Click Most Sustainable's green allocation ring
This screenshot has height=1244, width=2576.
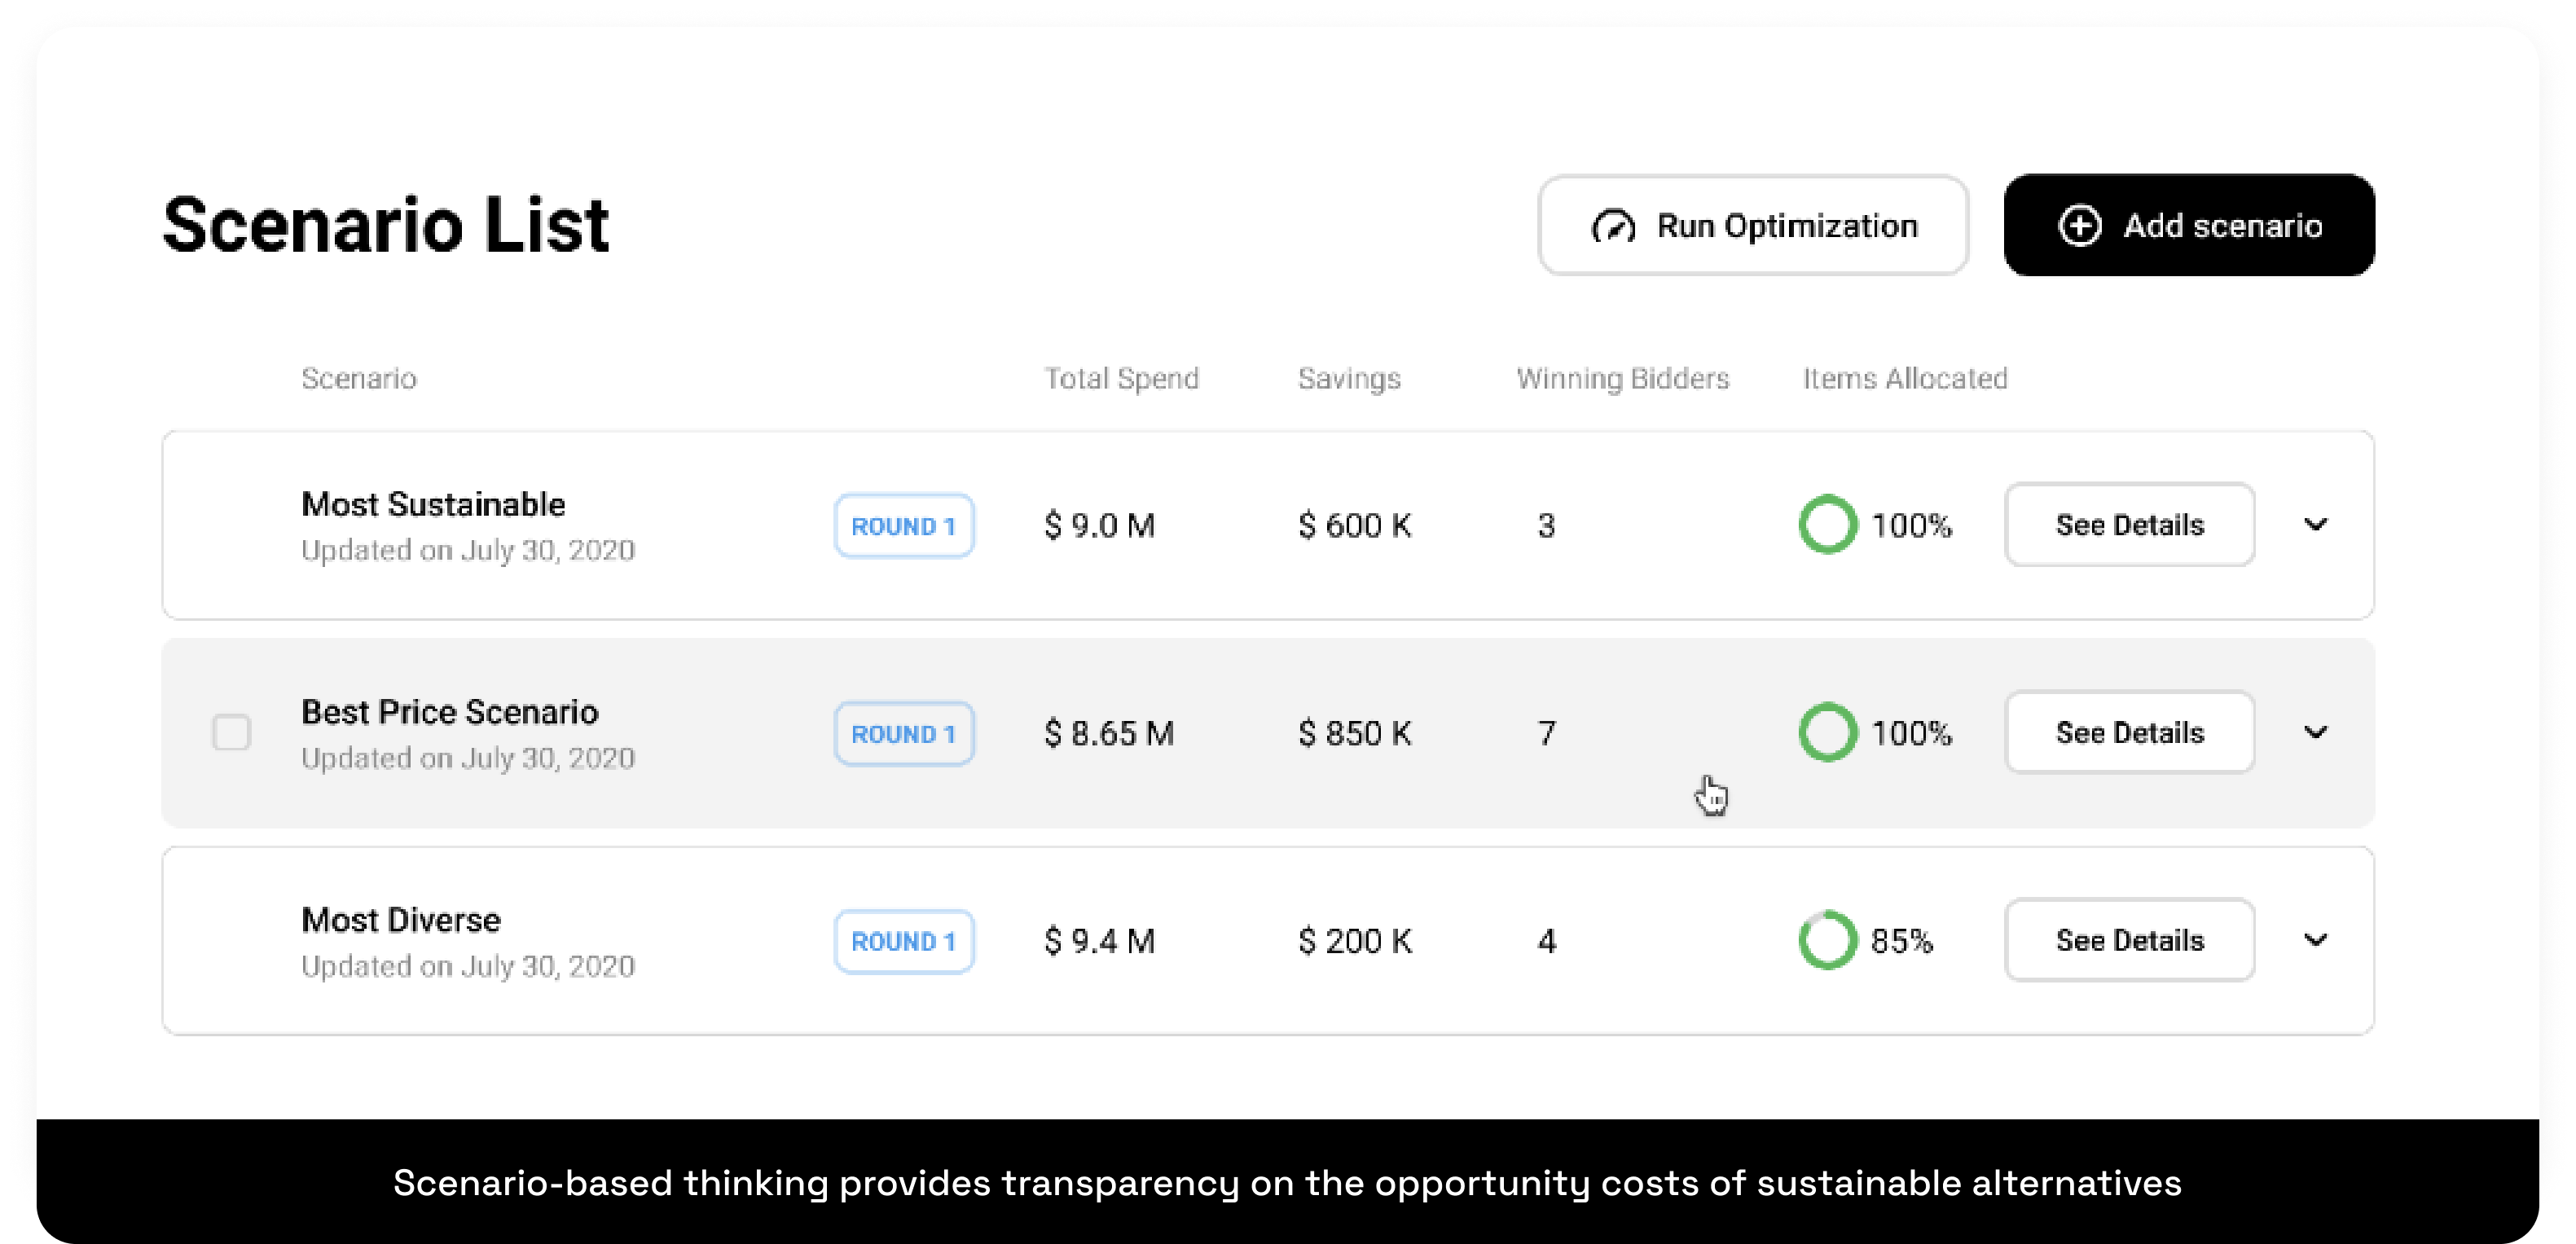[x=1827, y=525]
